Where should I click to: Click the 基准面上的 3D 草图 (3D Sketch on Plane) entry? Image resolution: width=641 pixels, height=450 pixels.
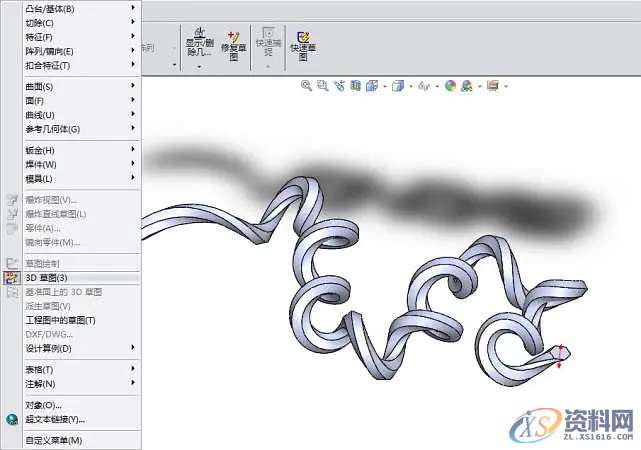(x=81, y=292)
